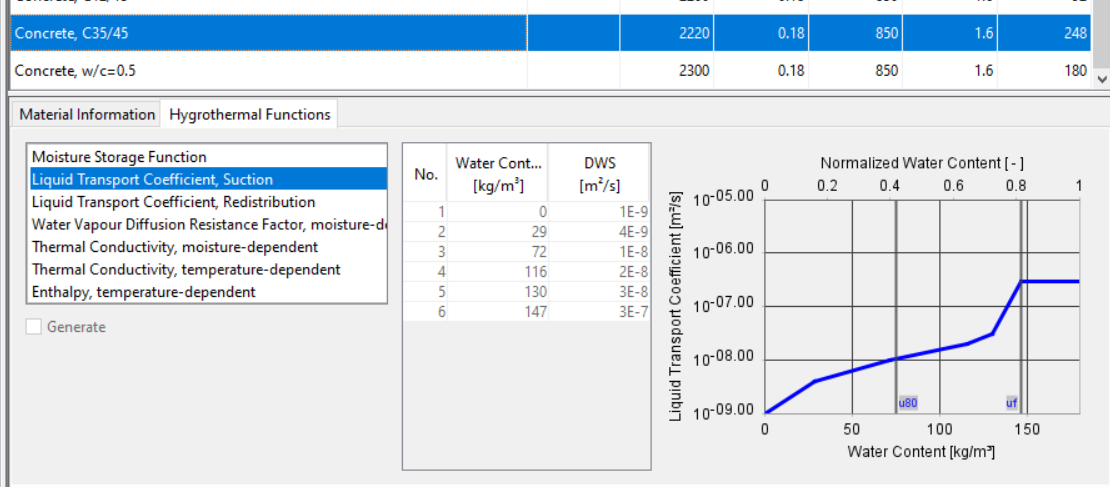Image resolution: width=1110 pixels, height=487 pixels.
Task: Select Thermal Conductivity, temperature-dependent
Action: click(186, 269)
